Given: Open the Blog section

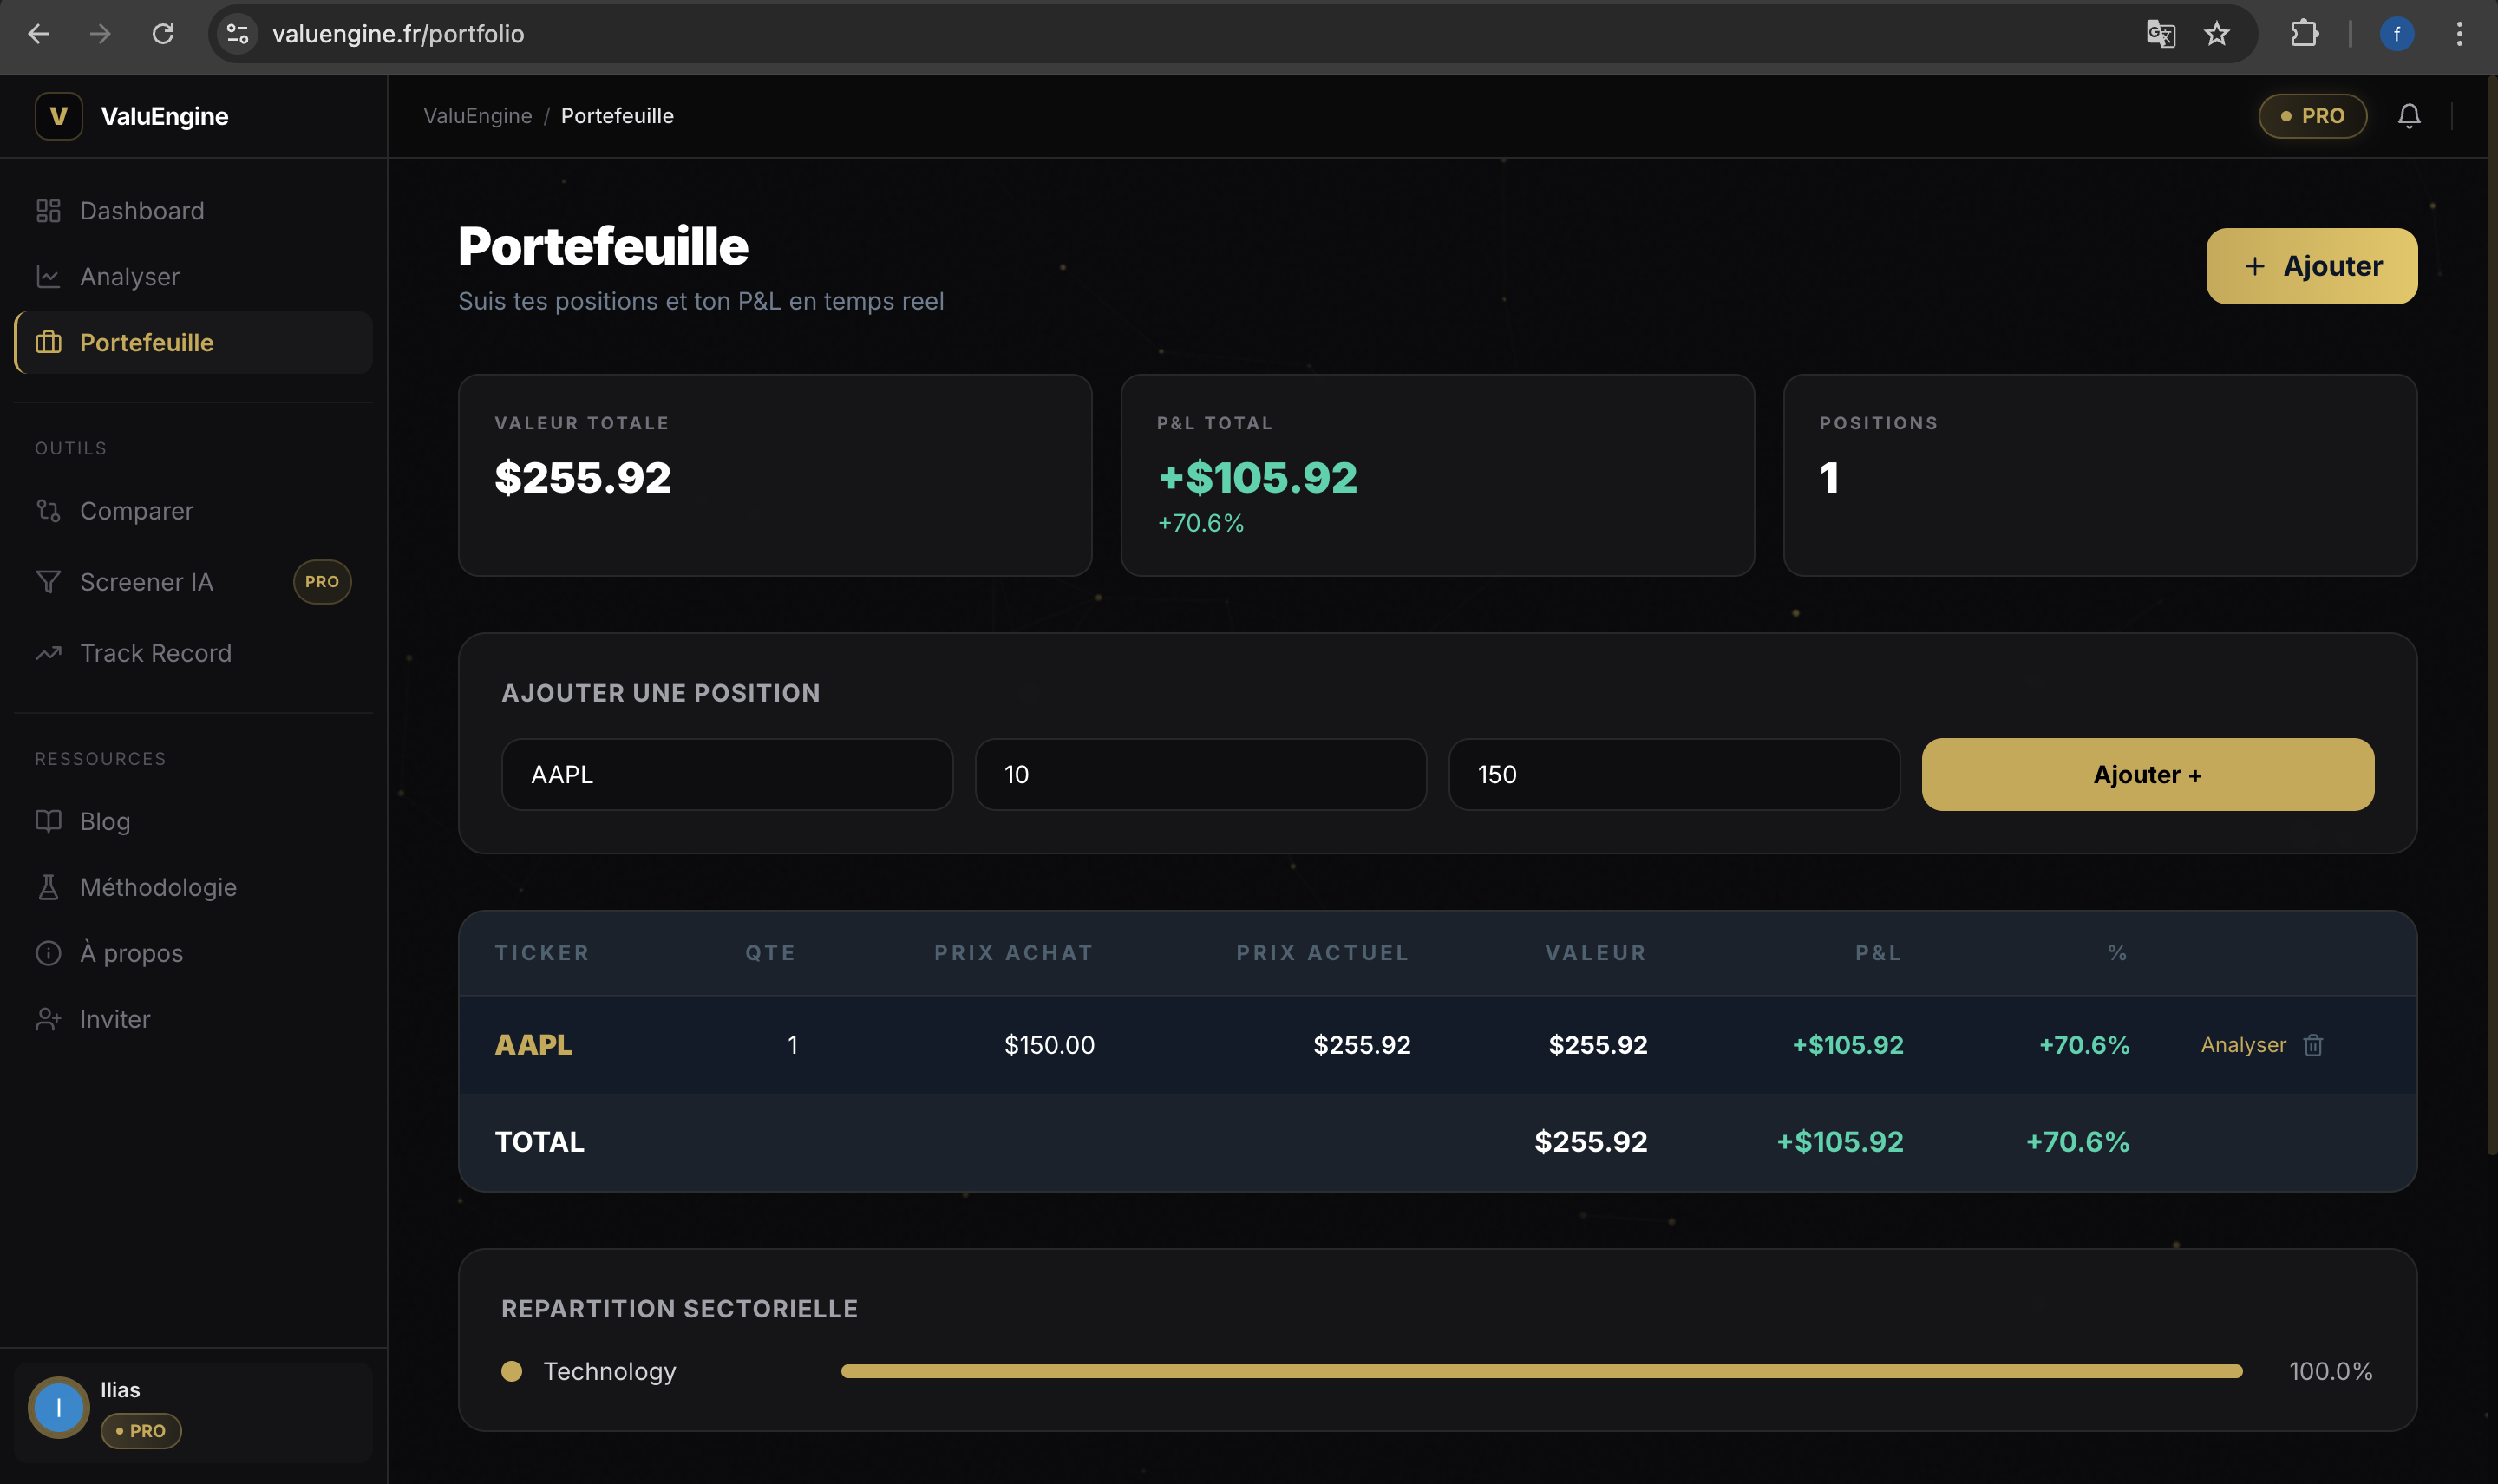Looking at the screenshot, I should point(105,821).
